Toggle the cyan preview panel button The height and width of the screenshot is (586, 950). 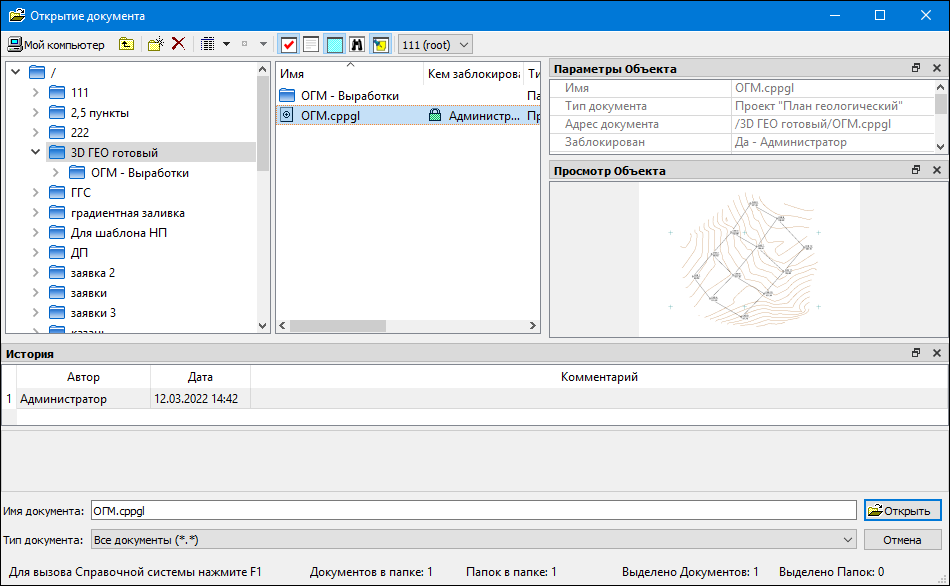coord(334,44)
